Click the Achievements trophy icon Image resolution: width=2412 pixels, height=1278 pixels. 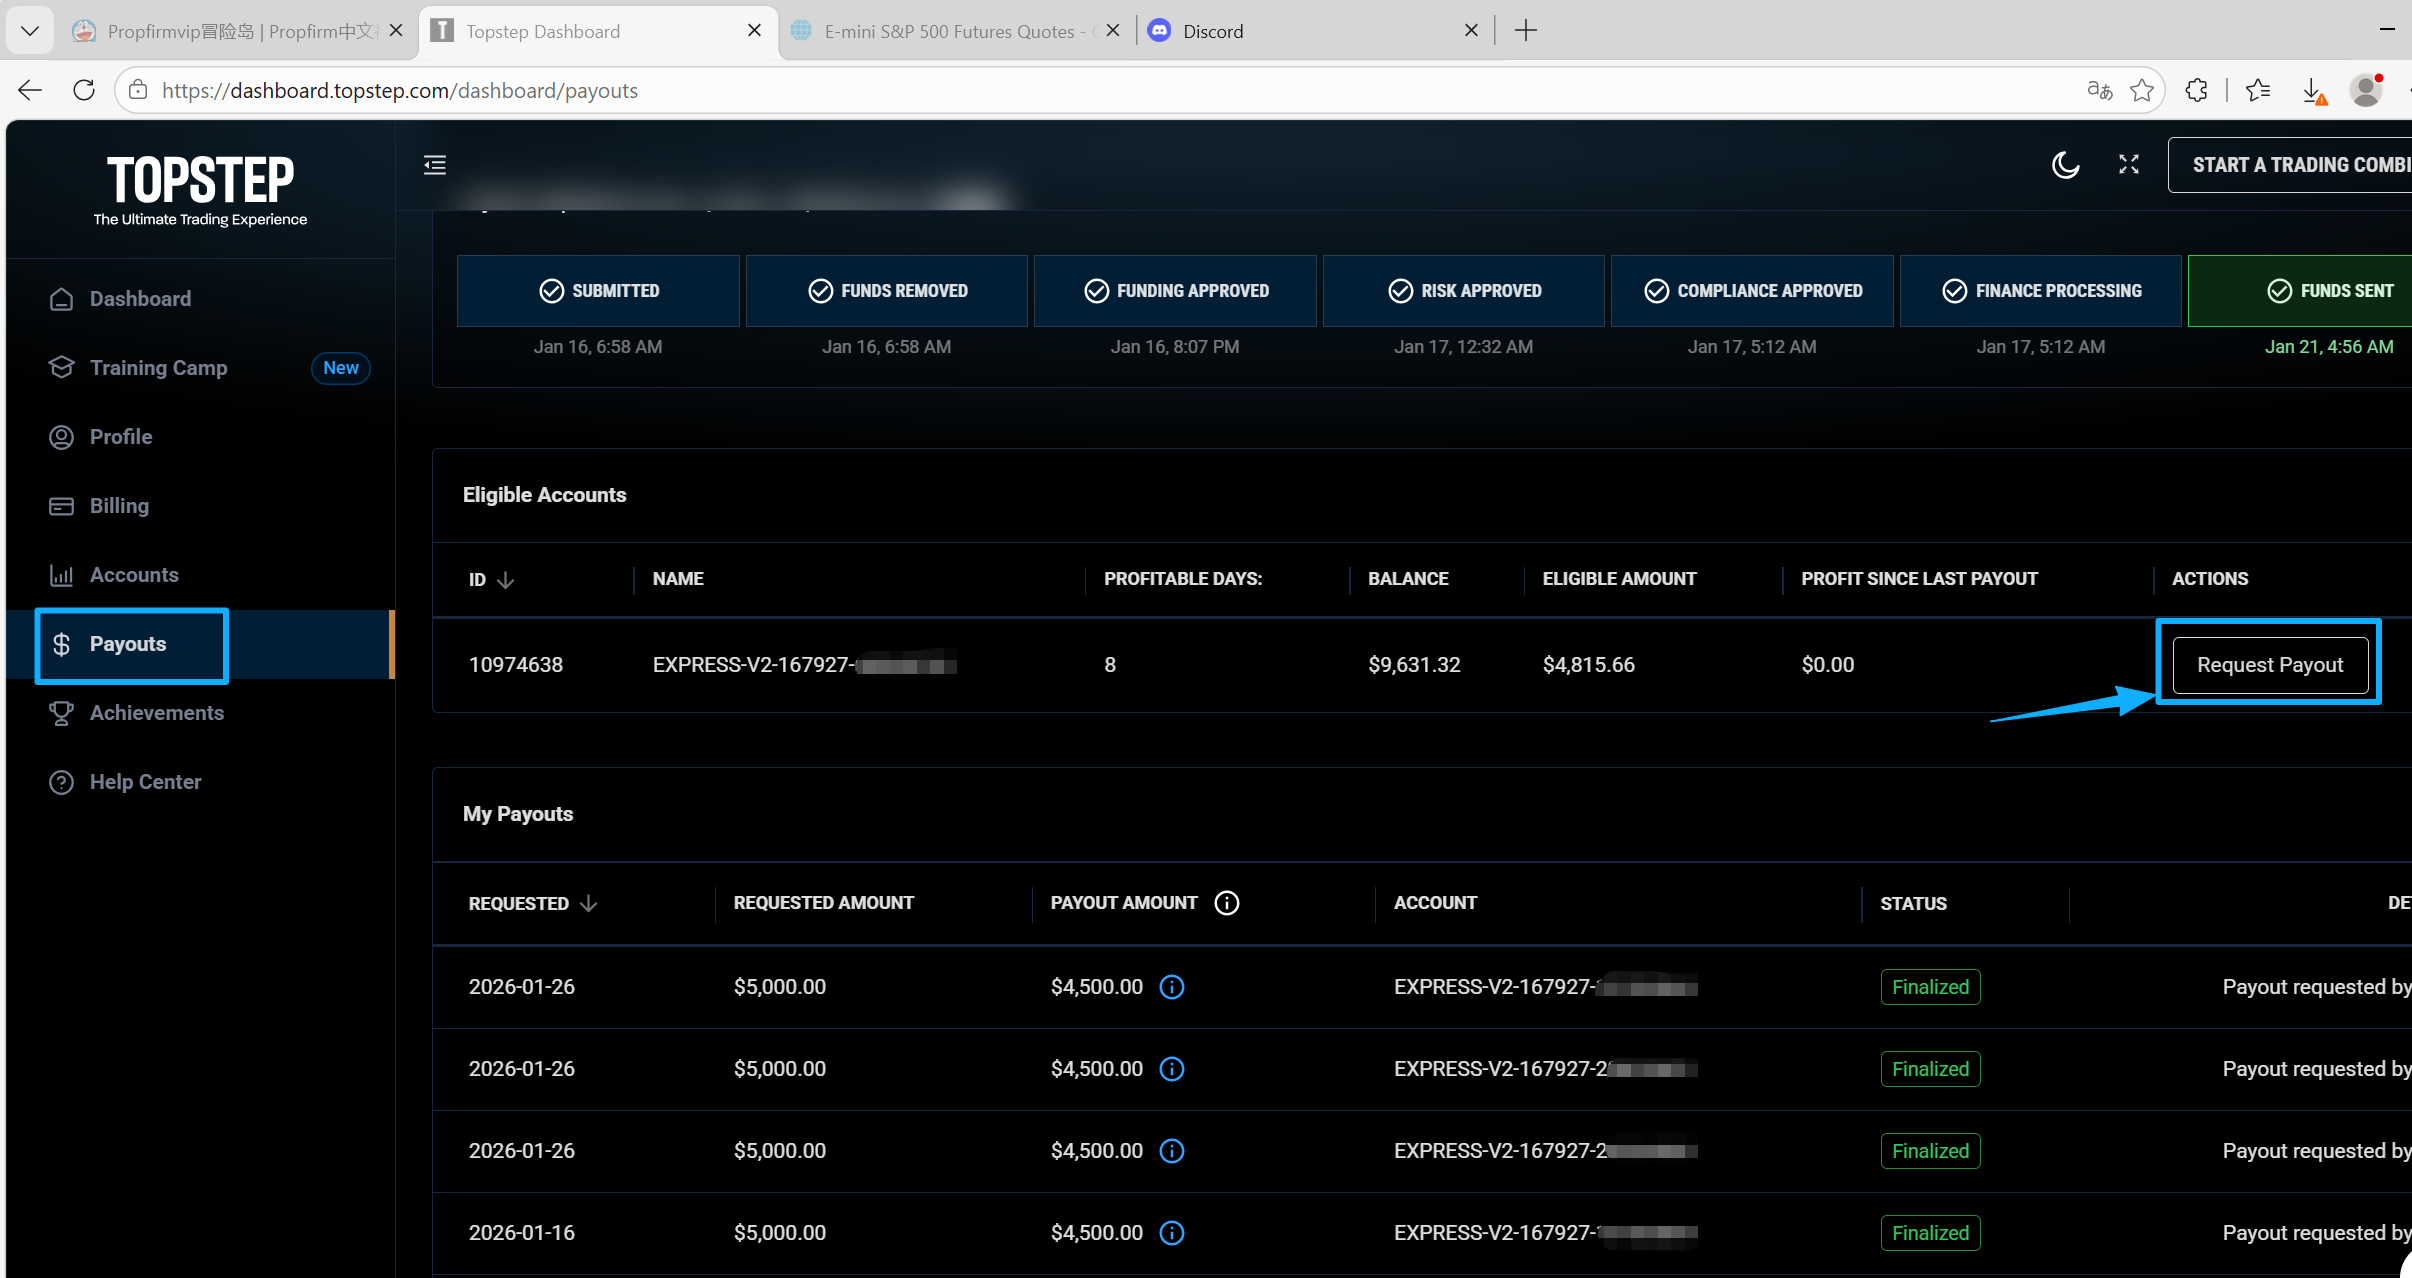(62, 713)
